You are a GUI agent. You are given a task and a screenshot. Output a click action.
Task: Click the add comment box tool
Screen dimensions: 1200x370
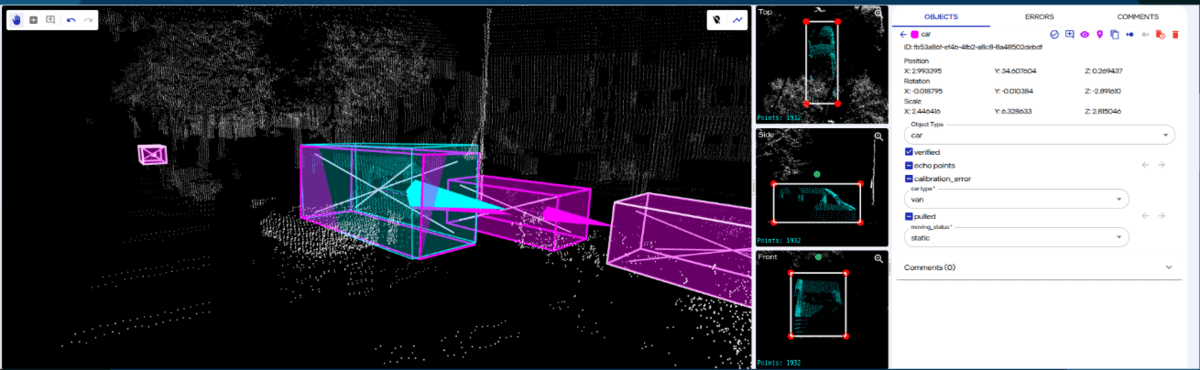(x=49, y=20)
